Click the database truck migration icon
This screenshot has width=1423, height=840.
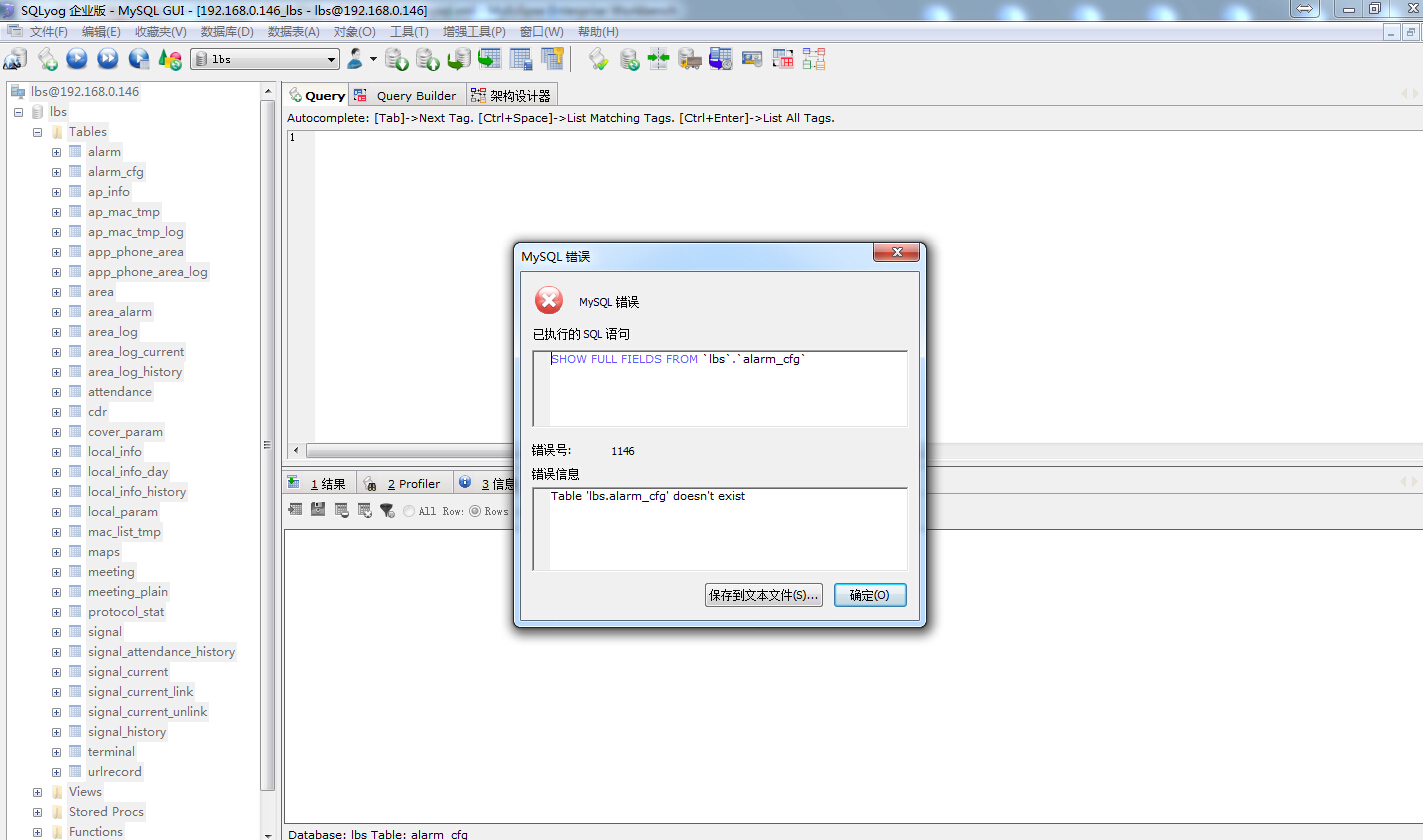pos(690,59)
